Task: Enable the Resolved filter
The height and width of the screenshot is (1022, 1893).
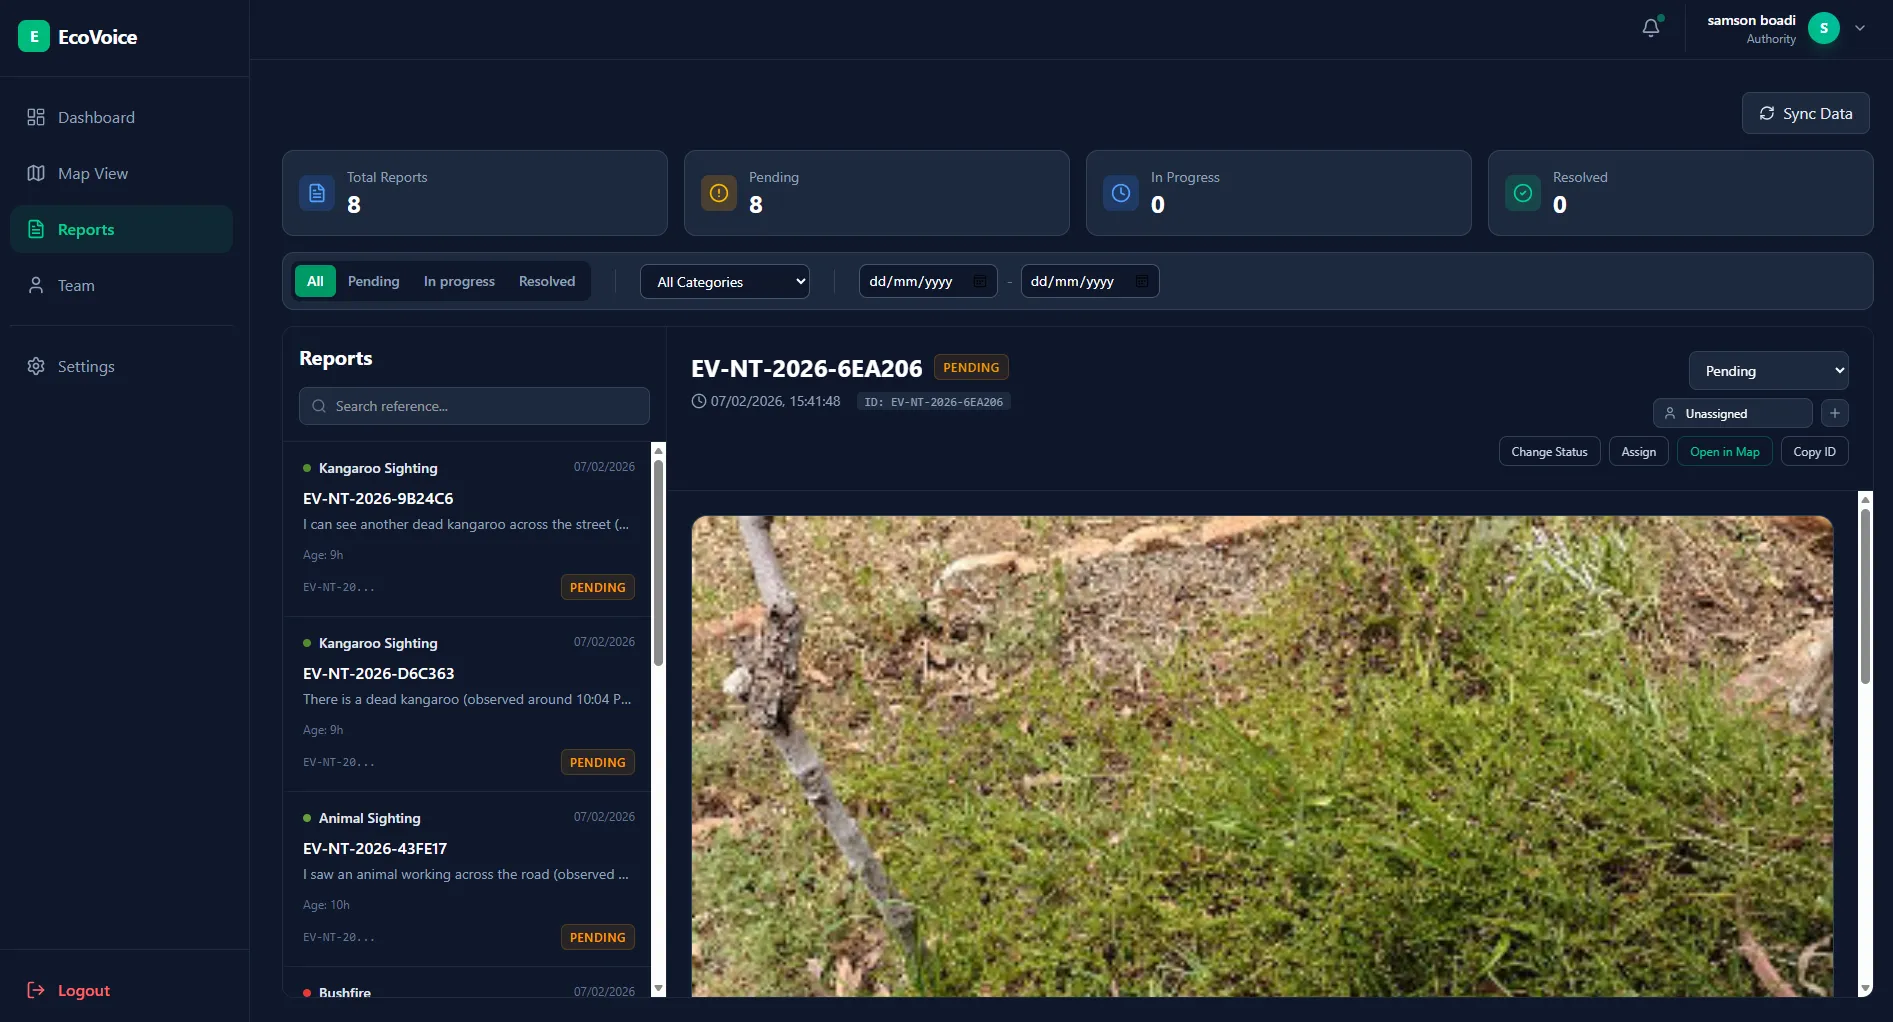Action: (x=546, y=281)
